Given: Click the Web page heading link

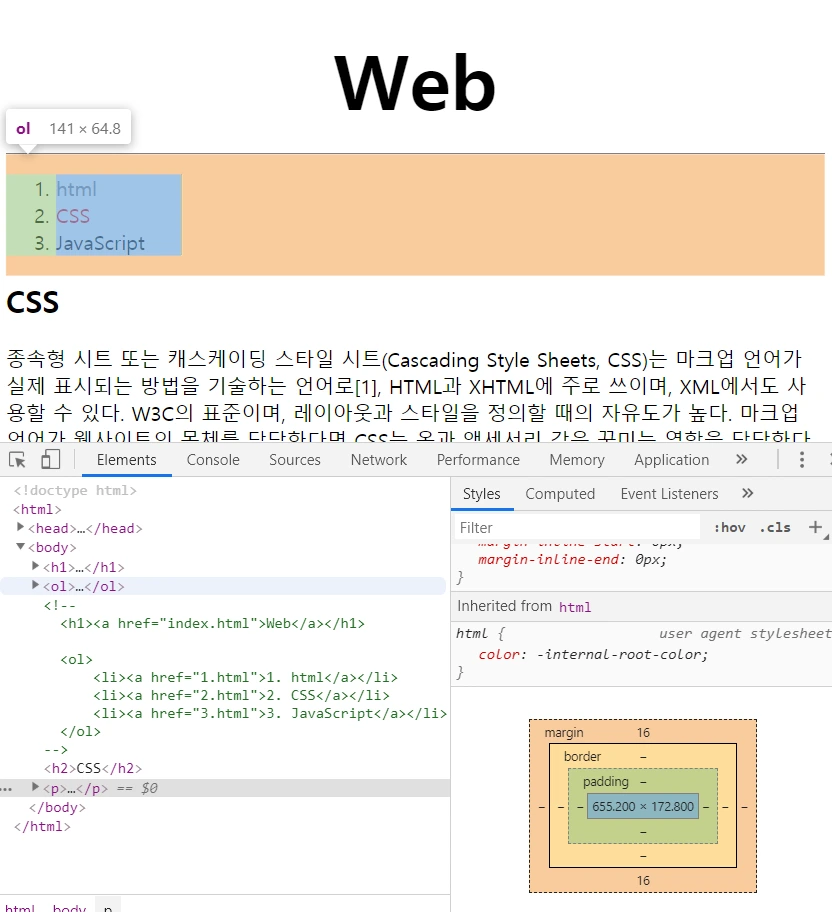Looking at the screenshot, I should (x=415, y=83).
